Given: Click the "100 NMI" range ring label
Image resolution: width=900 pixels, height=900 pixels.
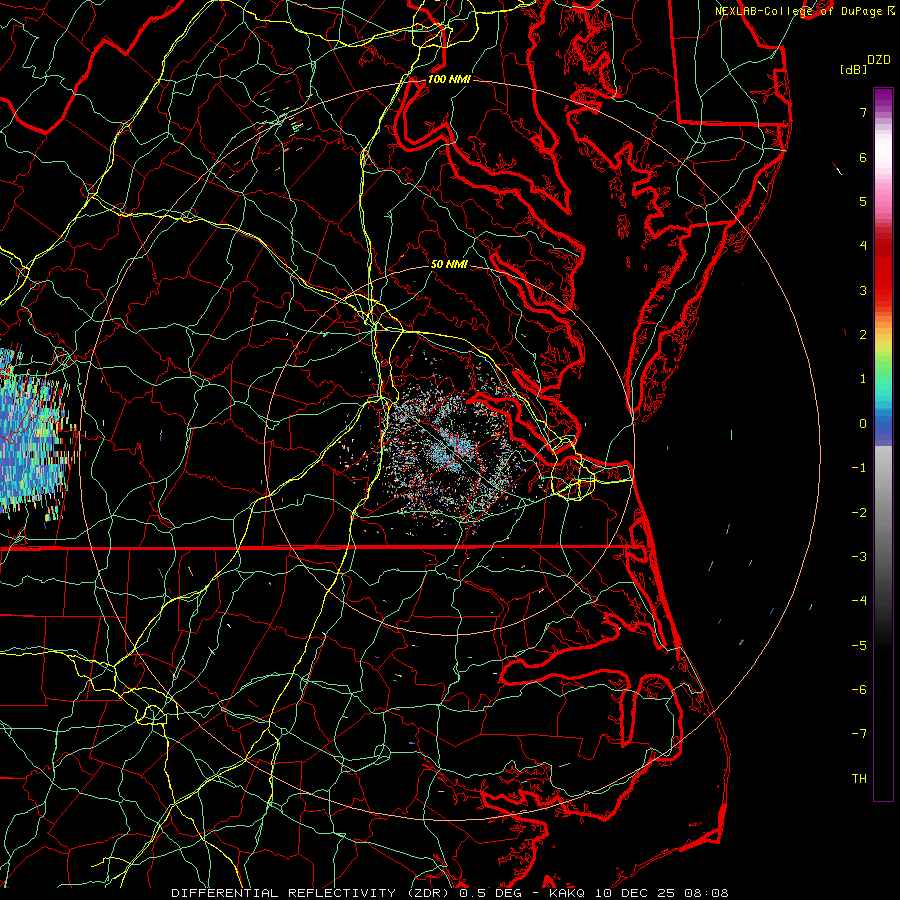Looking at the screenshot, I should point(449,79).
